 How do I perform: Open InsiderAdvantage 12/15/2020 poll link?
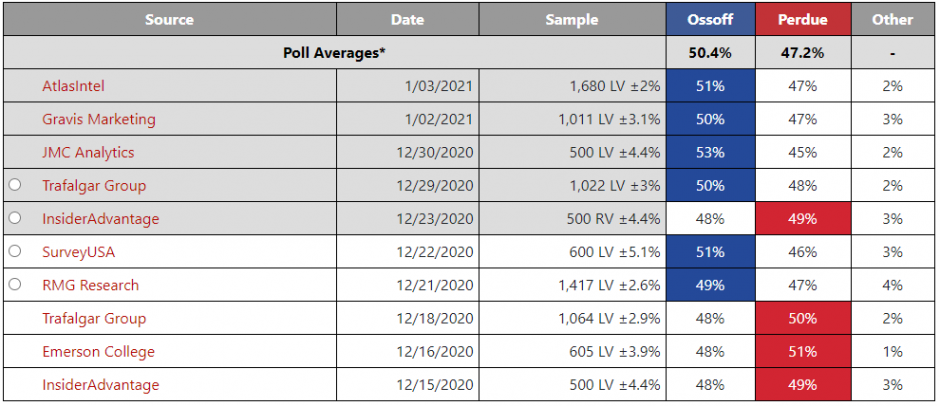pyautogui.click(x=100, y=384)
